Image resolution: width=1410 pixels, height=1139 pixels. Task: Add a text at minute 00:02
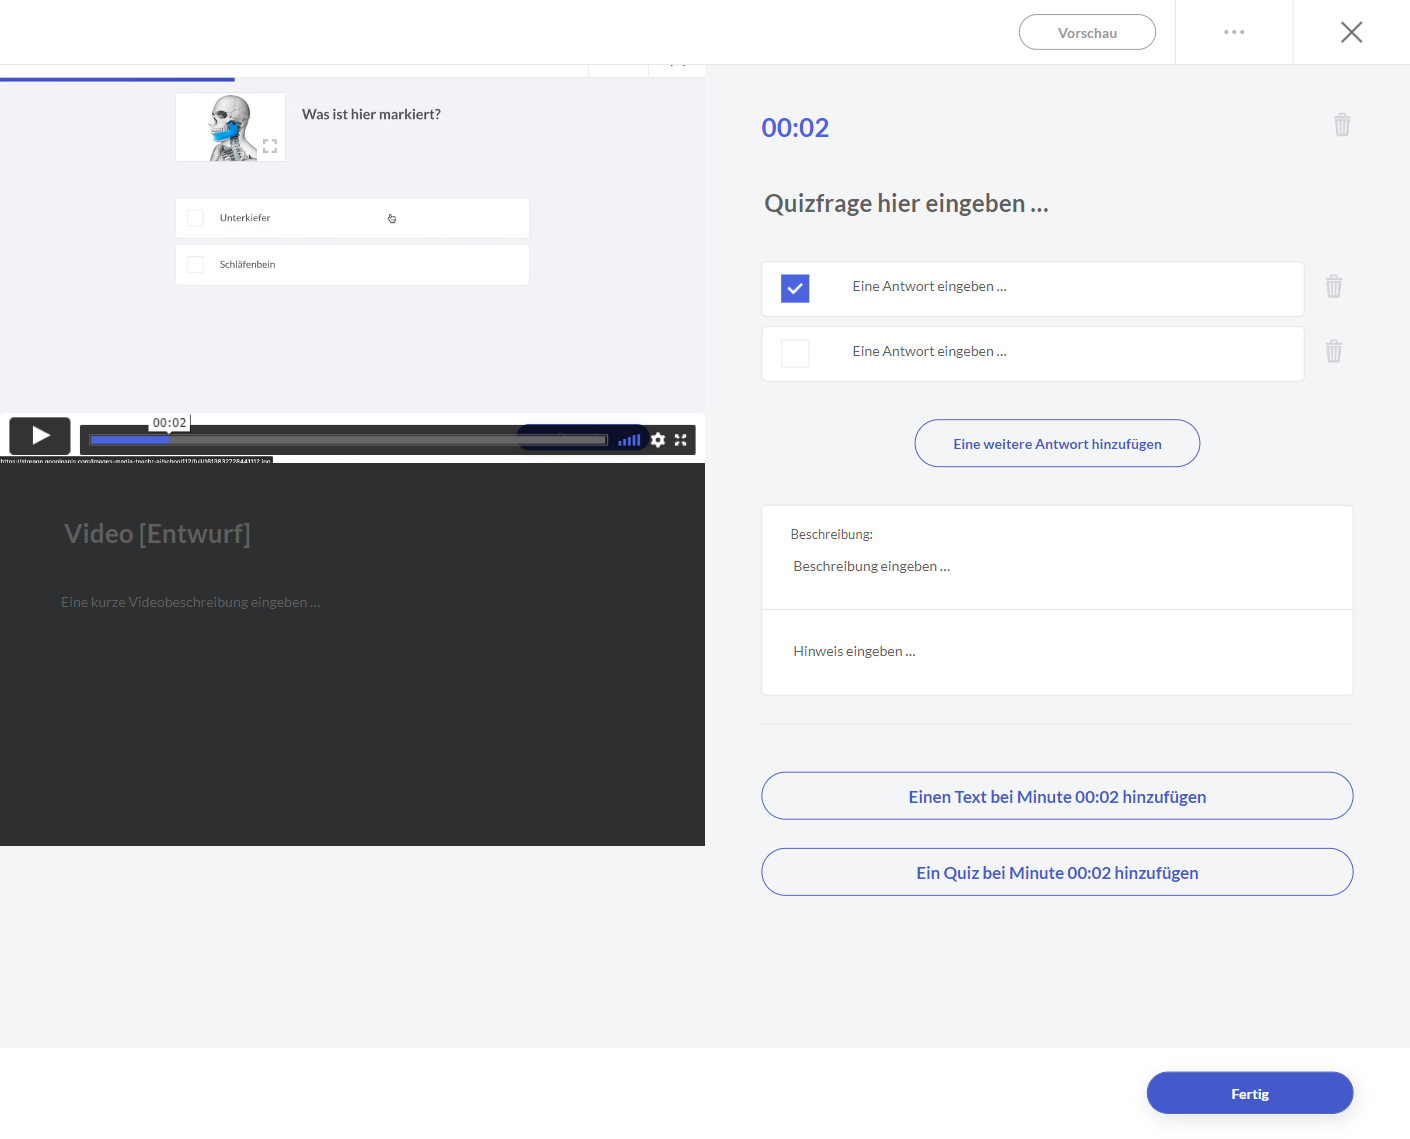(1057, 796)
